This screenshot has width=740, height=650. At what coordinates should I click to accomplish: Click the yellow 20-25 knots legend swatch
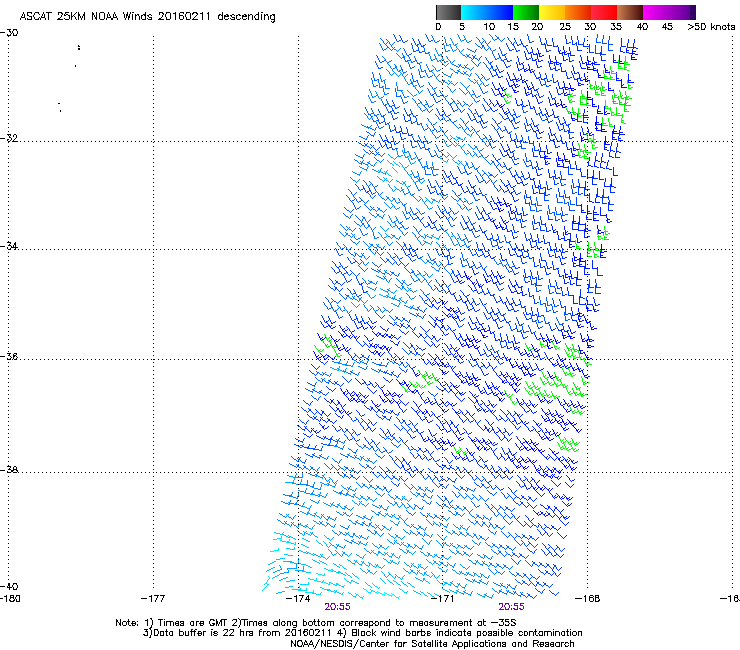[x=552, y=12]
